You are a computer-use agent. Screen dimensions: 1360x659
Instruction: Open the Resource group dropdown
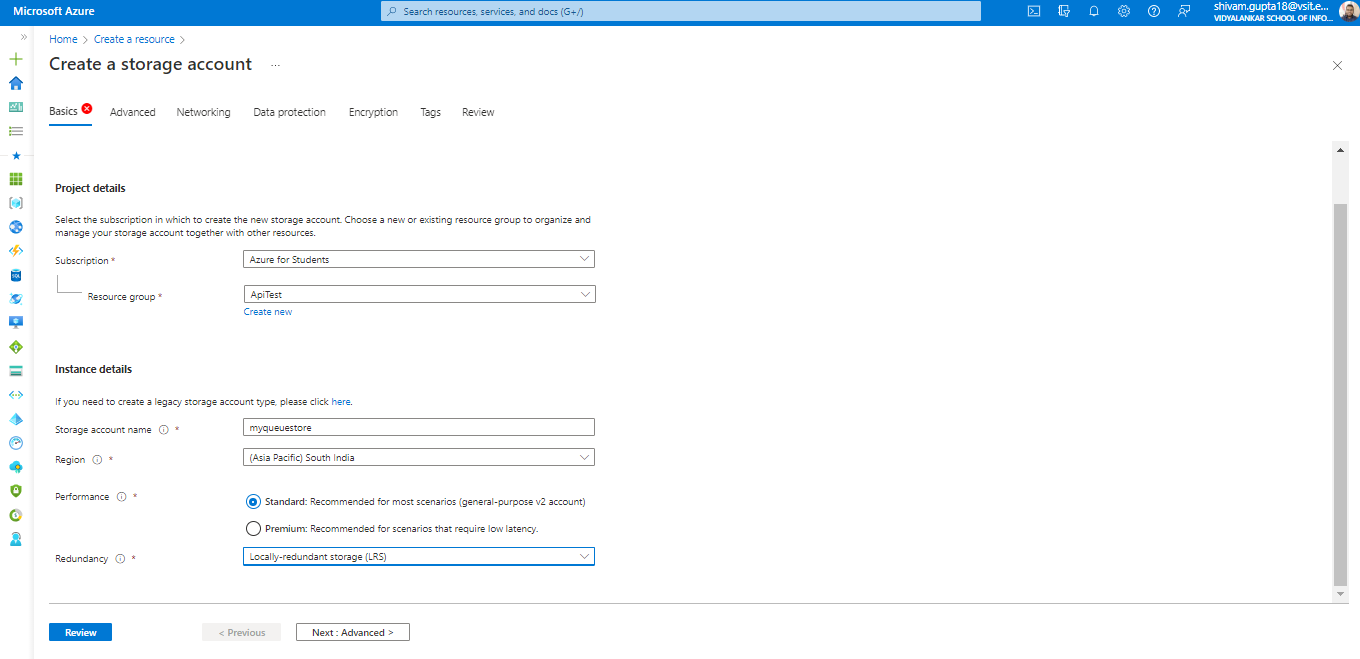click(x=418, y=293)
